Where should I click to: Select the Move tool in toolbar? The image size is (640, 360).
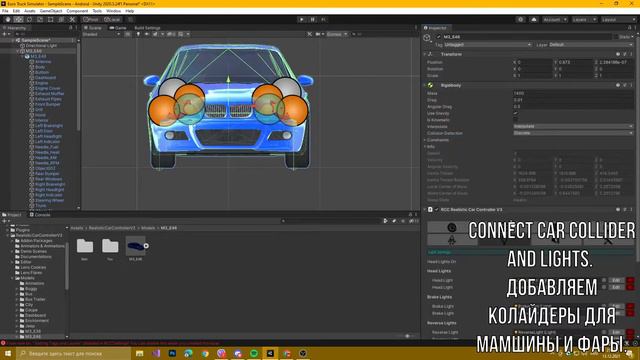[x=18, y=19]
